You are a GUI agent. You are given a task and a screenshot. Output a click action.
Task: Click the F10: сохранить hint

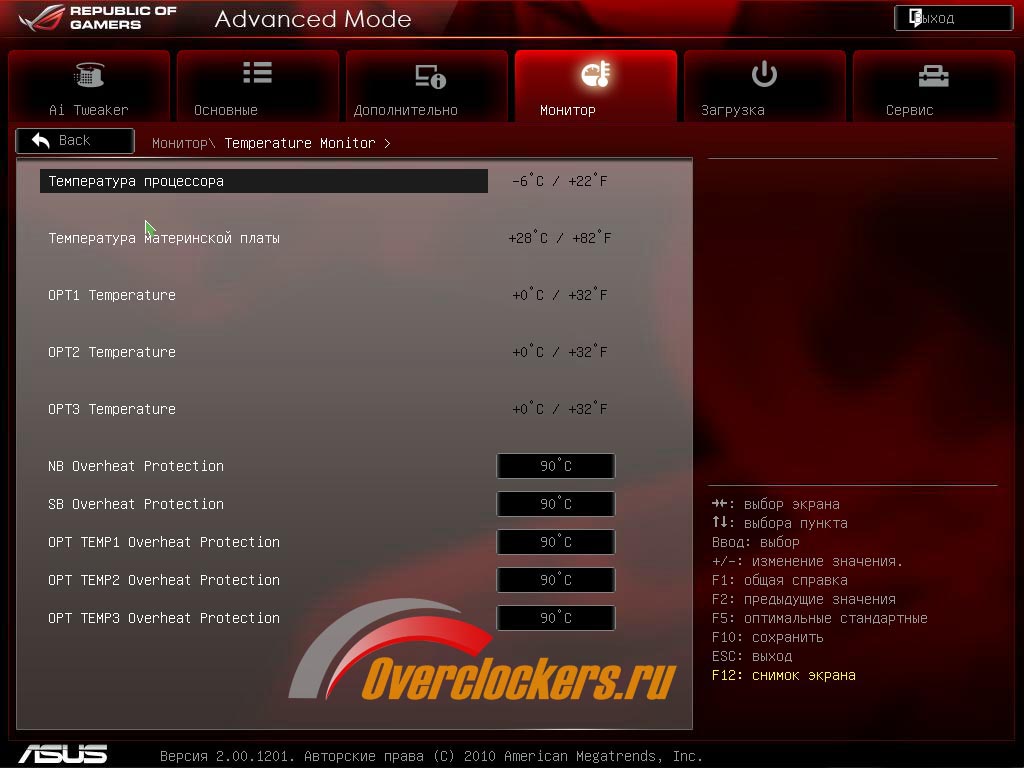point(767,637)
